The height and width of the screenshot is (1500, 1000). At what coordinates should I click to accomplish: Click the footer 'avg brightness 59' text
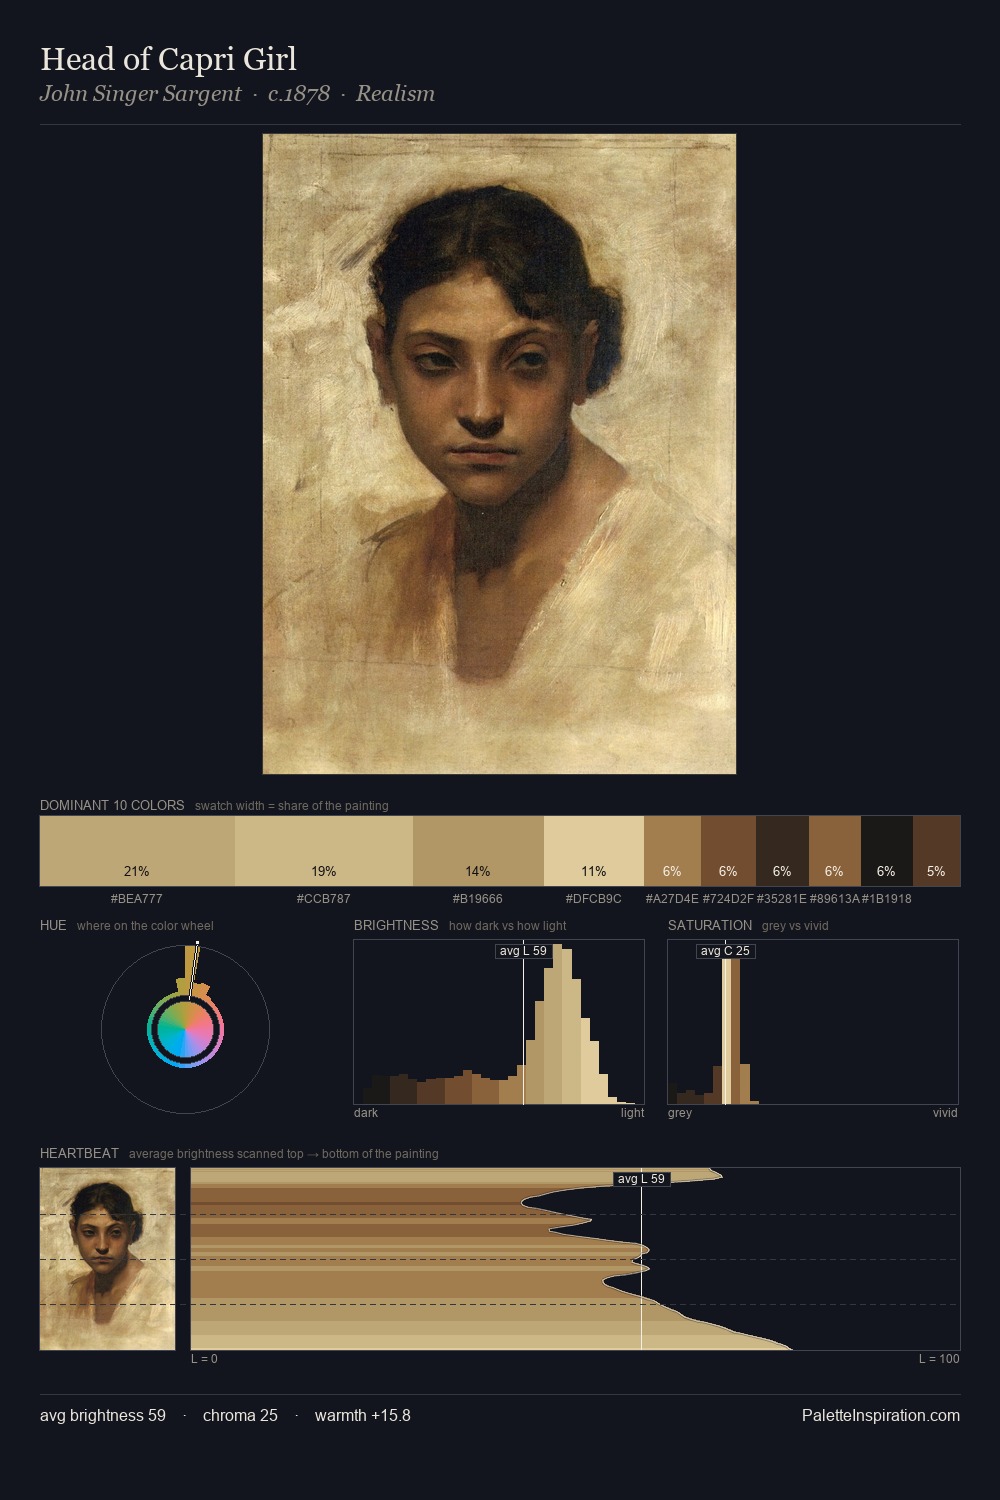pyautogui.click(x=103, y=1415)
